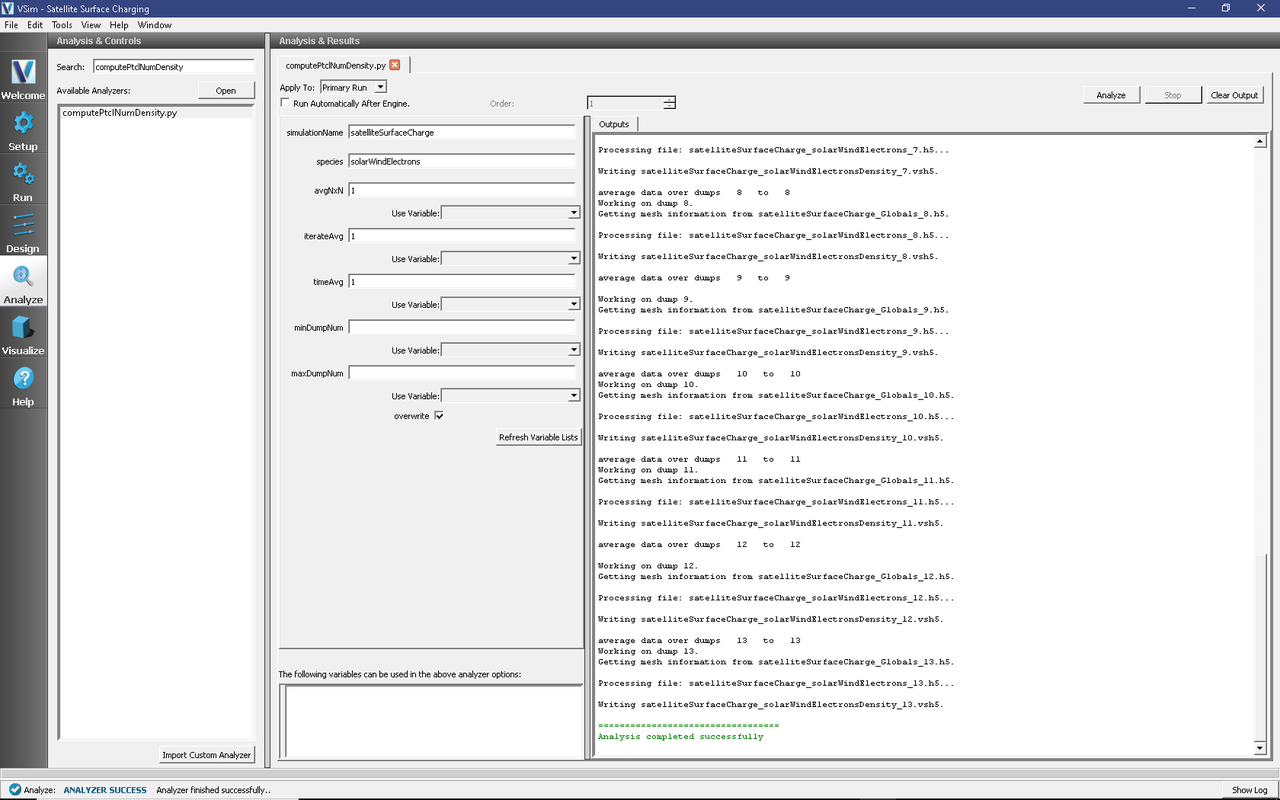
Task: Click the iterateAvg input field
Action: click(x=461, y=236)
